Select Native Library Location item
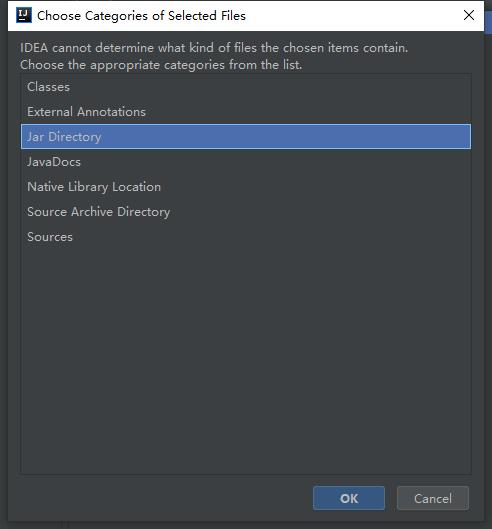This screenshot has height=529, width=492. coord(246,187)
